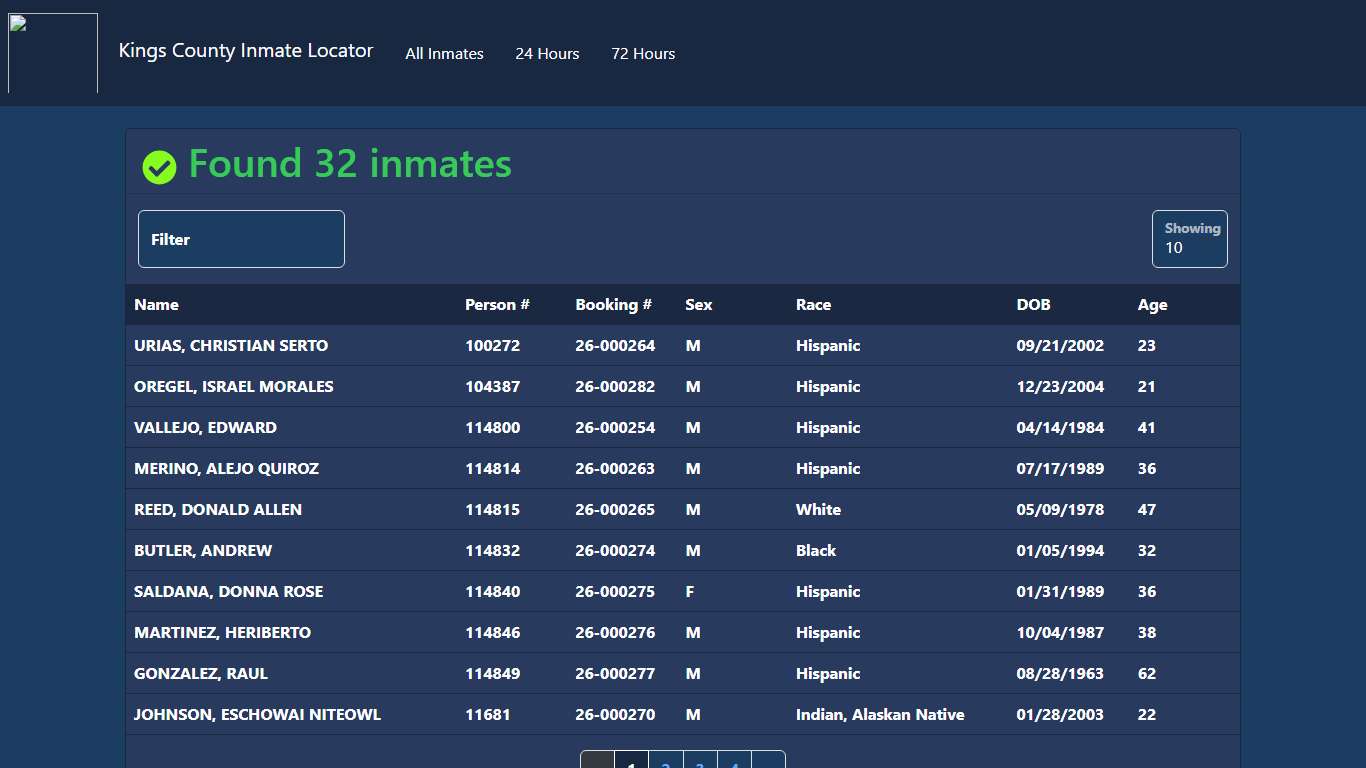
Task: Switch to the 24 Hours view
Action: point(547,54)
